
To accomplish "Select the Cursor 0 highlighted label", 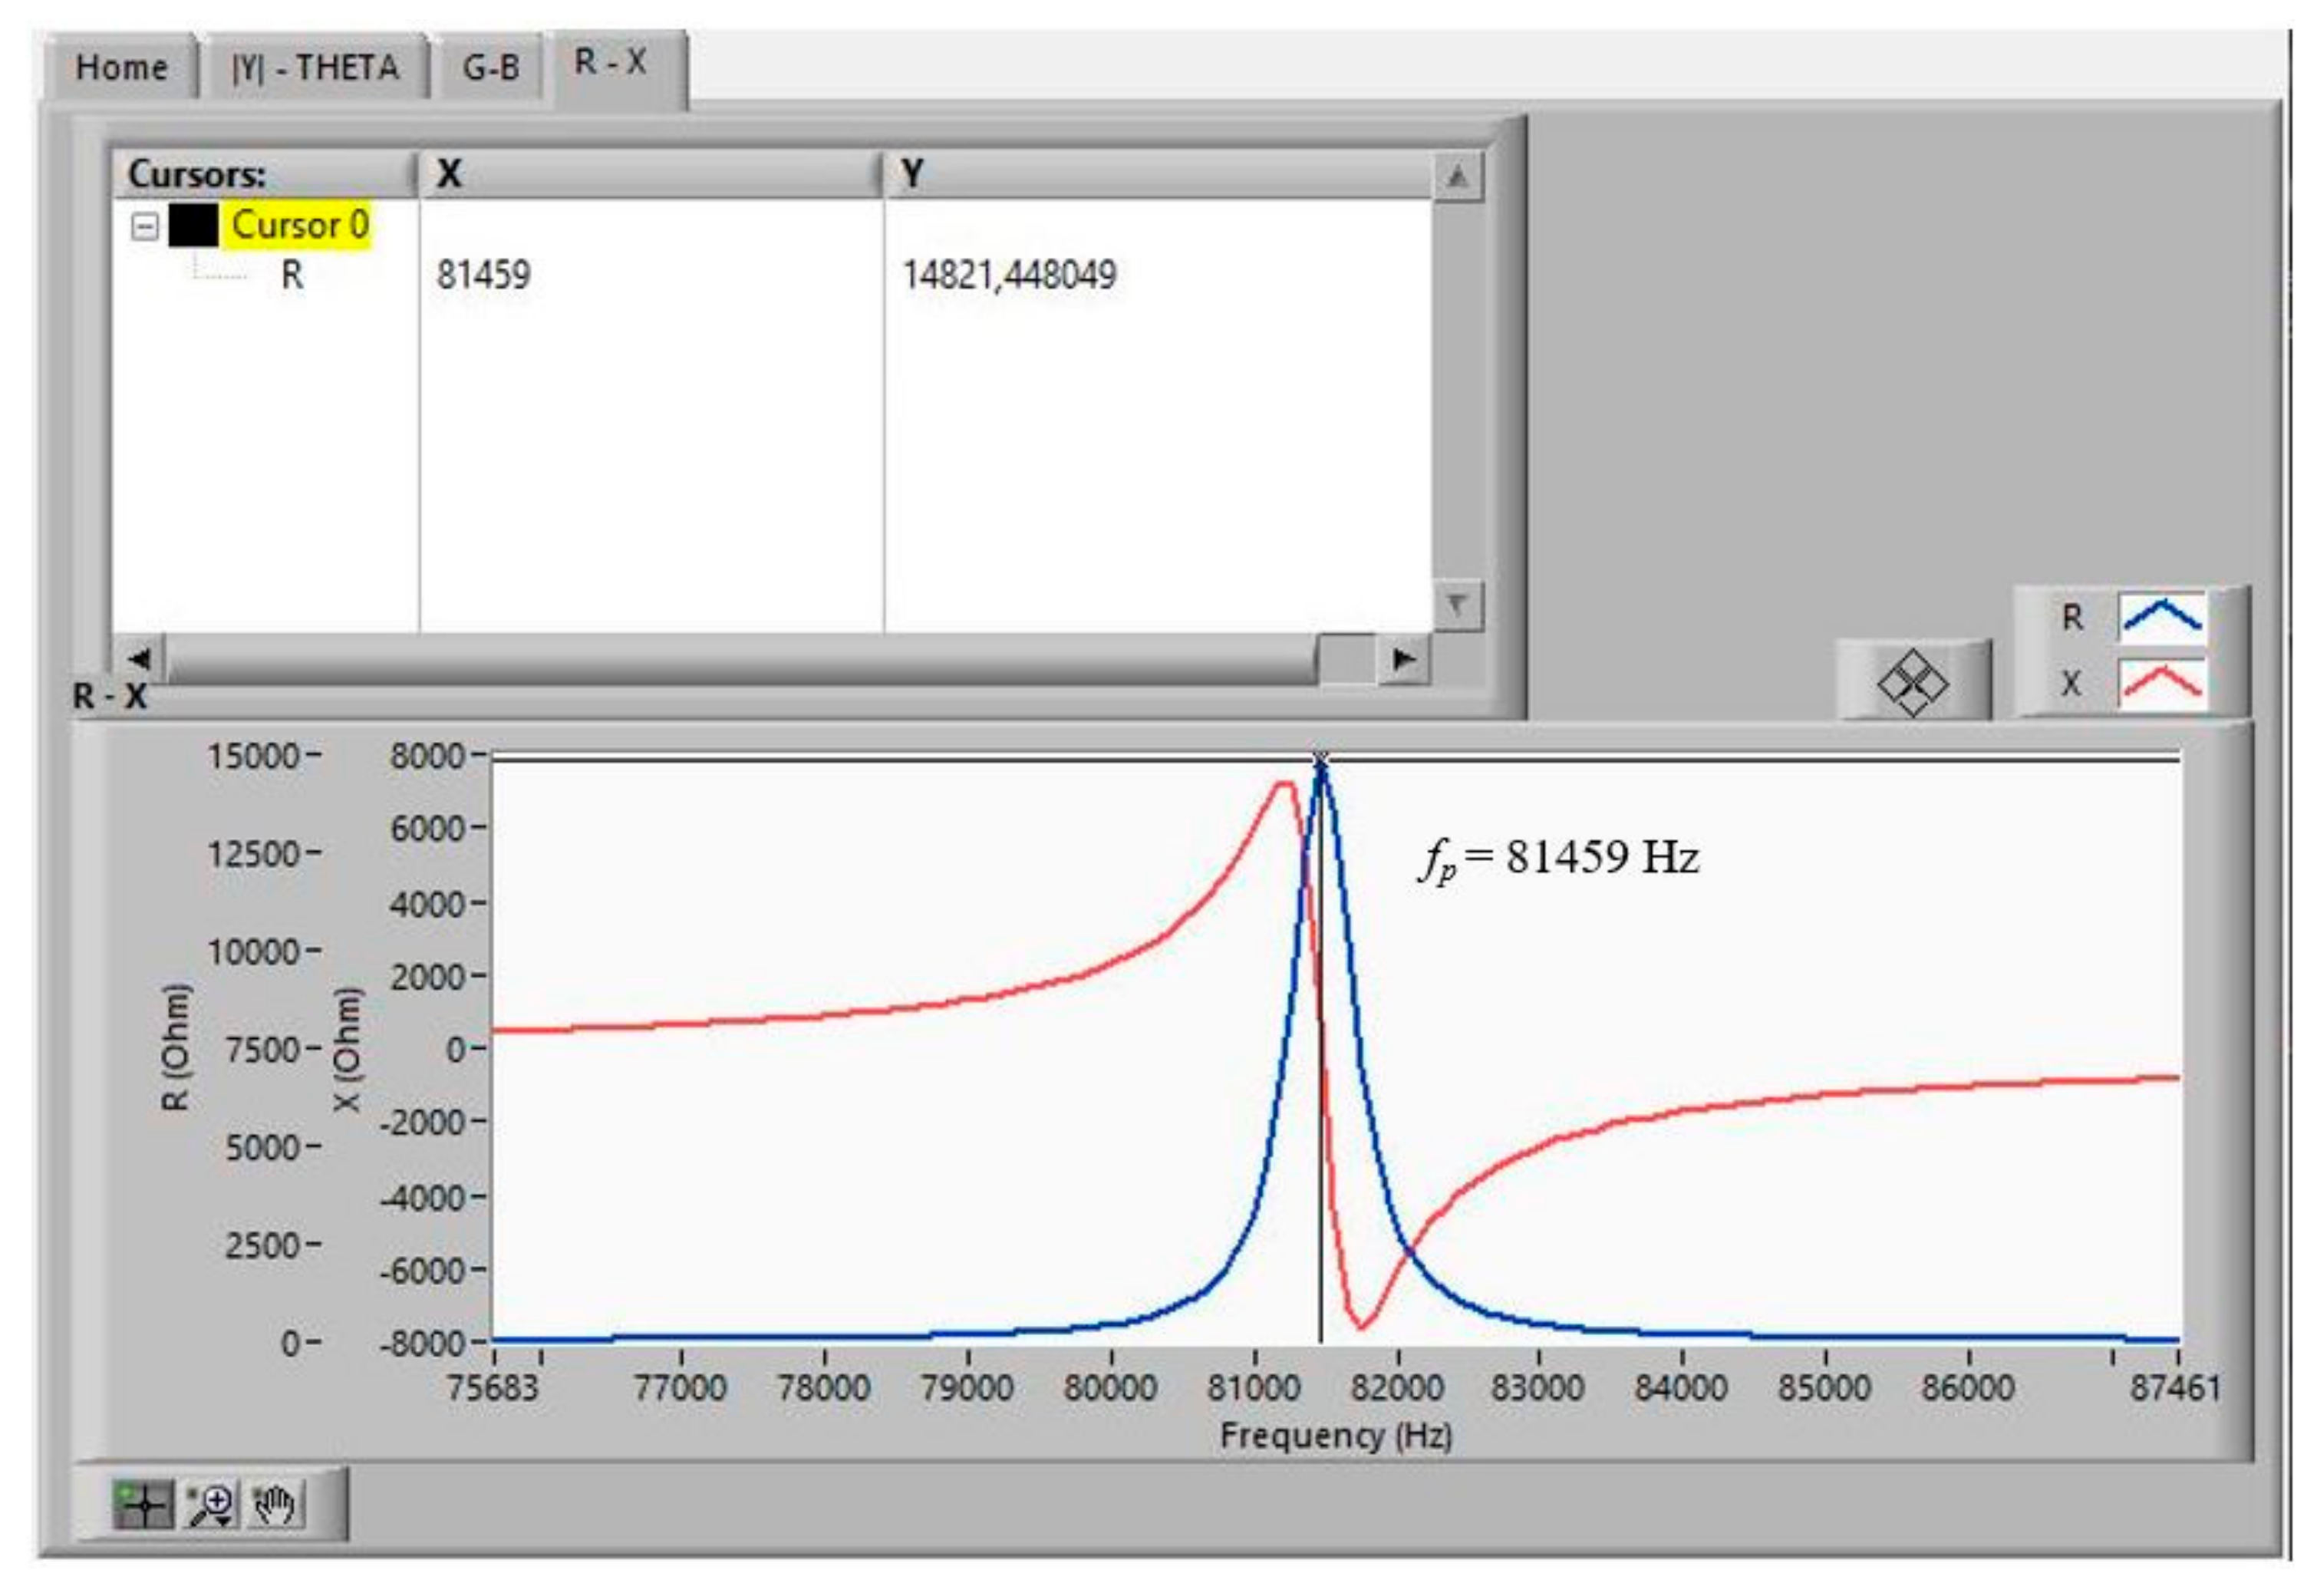I will (299, 225).
